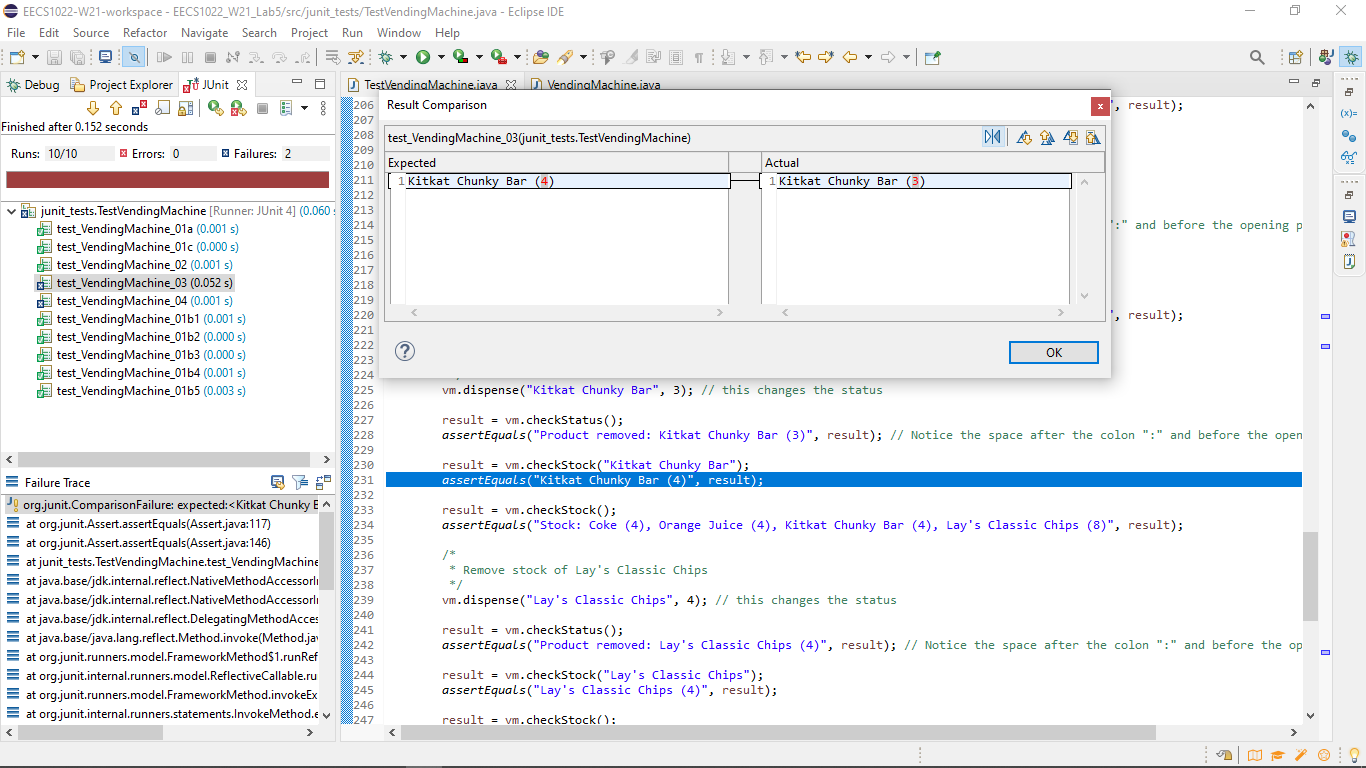Image resolution: width=1366 pixels, height=768 pixels.
Task: Click the Next Difference icon in Result Comparison
Action: pos(1024,137)
